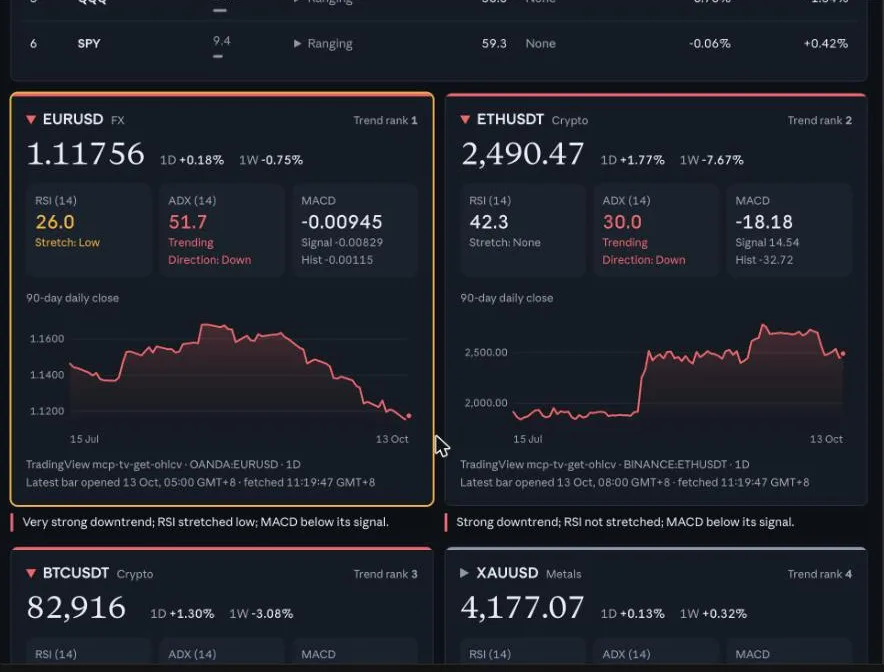Viewport: 884px width, 672px height.
Task: Click the EURUSD RSI value 26.0
Action: pyautogui.click(x=55, y=222)
